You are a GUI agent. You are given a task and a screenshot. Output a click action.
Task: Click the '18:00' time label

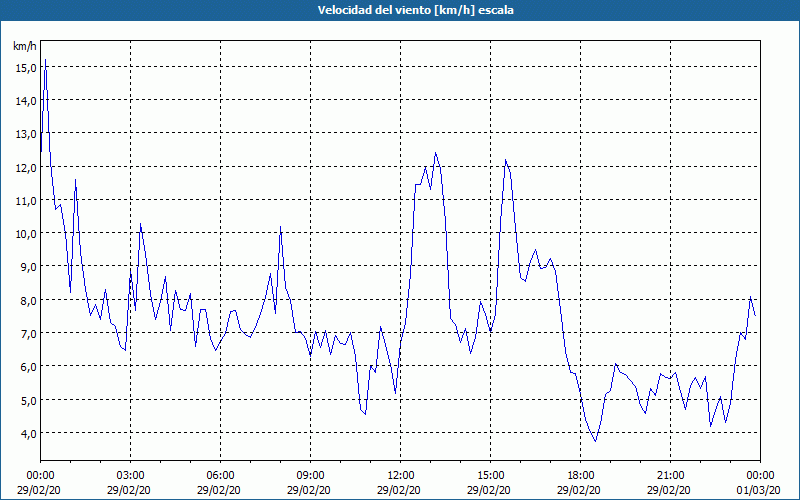tap(580, 476)
